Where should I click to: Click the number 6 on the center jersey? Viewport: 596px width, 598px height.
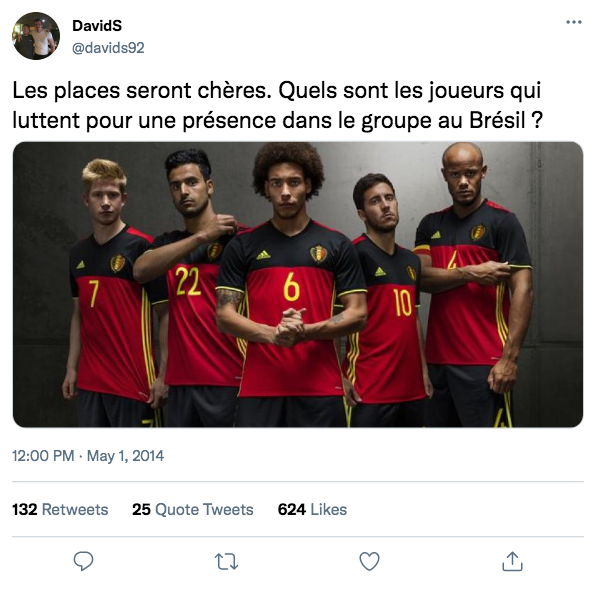[291, 288]
